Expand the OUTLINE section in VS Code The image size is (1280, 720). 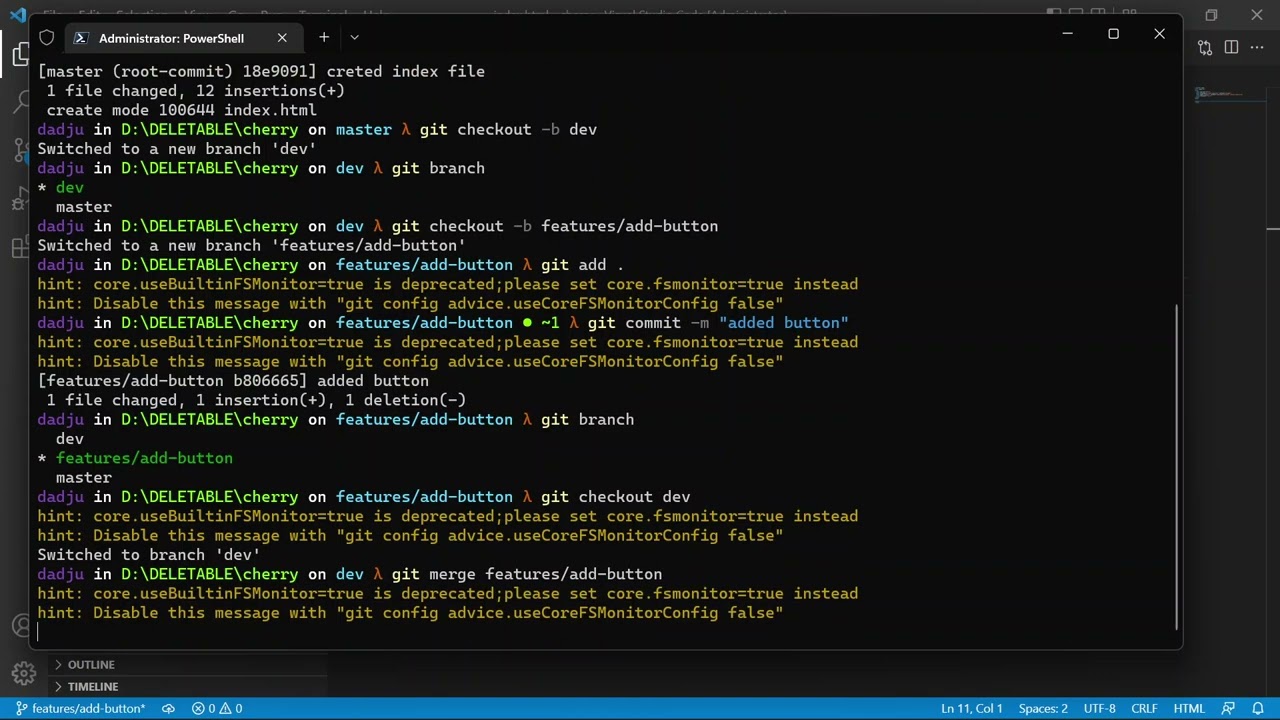click(91, 664)
